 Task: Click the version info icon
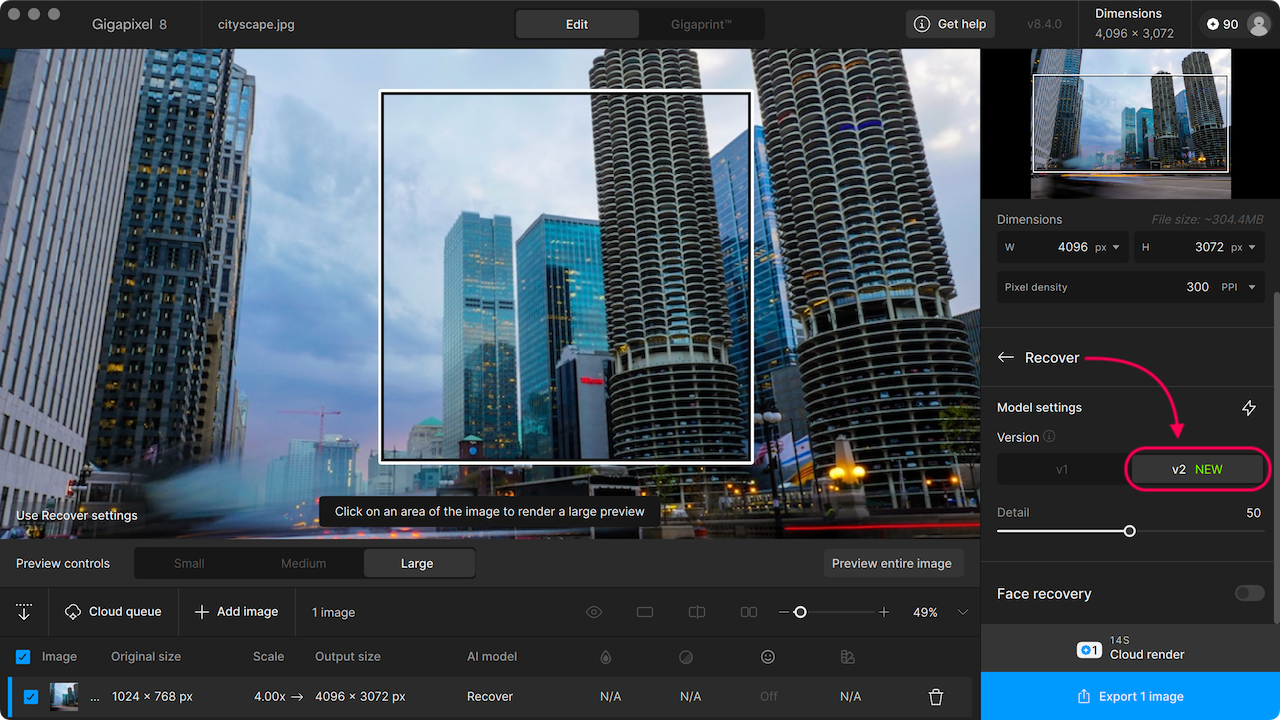[x=1049, y=437]
